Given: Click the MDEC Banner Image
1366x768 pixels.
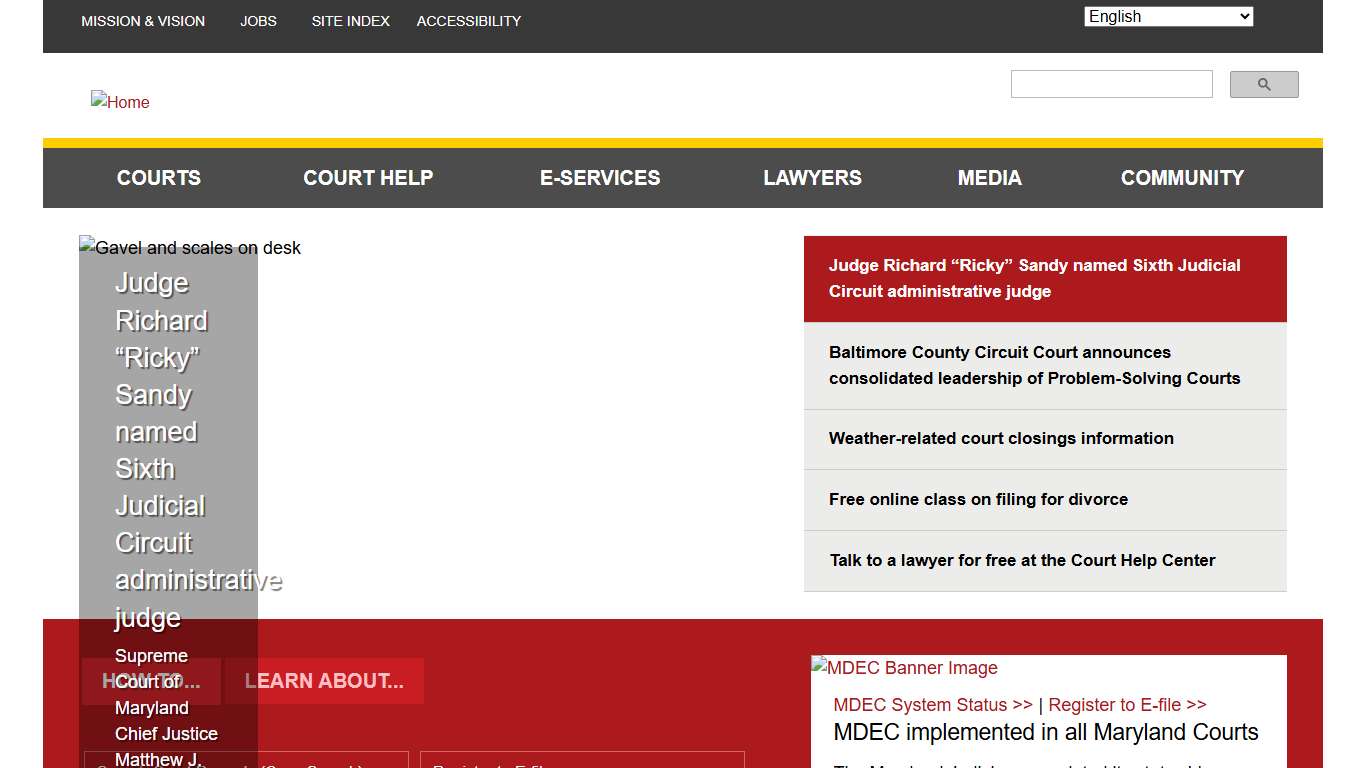Looking at the screenshot, I should click(903, 667).
